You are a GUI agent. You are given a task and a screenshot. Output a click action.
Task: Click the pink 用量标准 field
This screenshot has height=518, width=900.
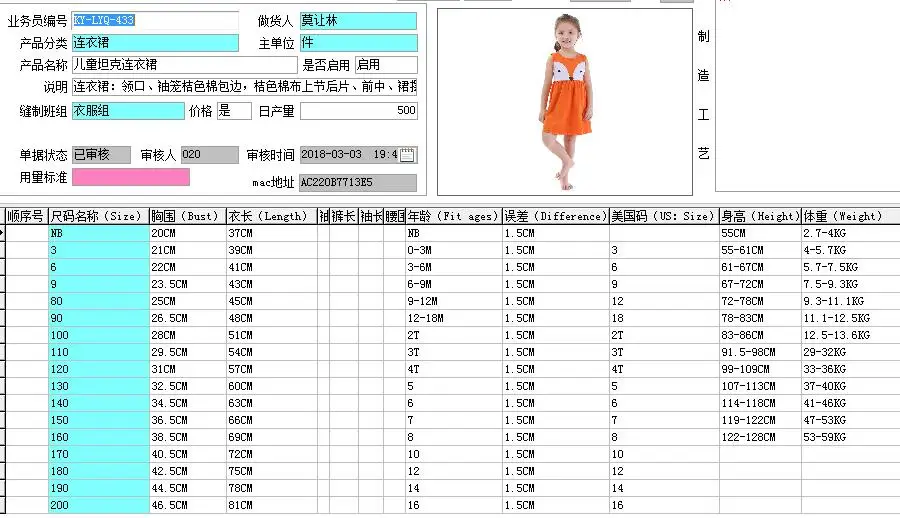[x=131, y=177]
